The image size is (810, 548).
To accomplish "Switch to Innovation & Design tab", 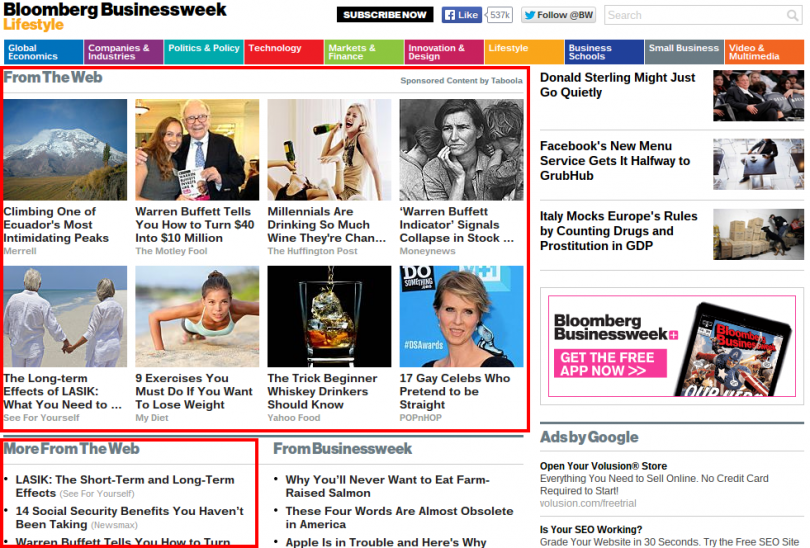I will click(444, 52).
